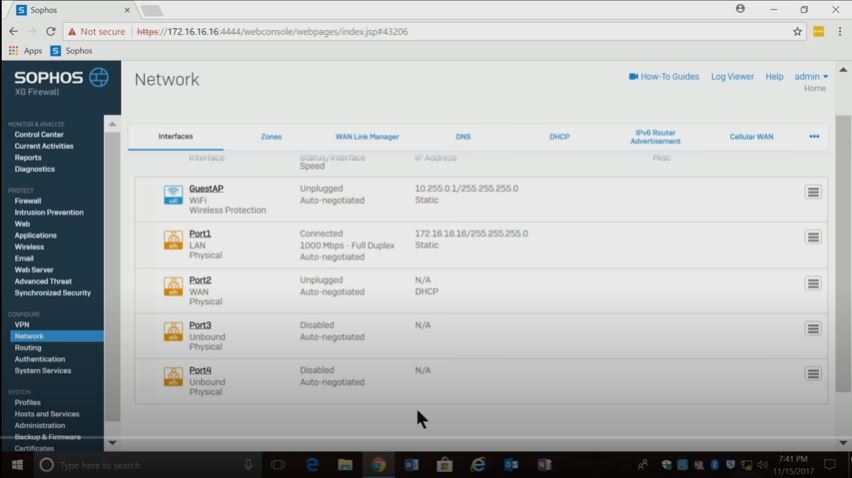Open the GuestAP interface link
The image size is (852, 478).
point(206,188)
